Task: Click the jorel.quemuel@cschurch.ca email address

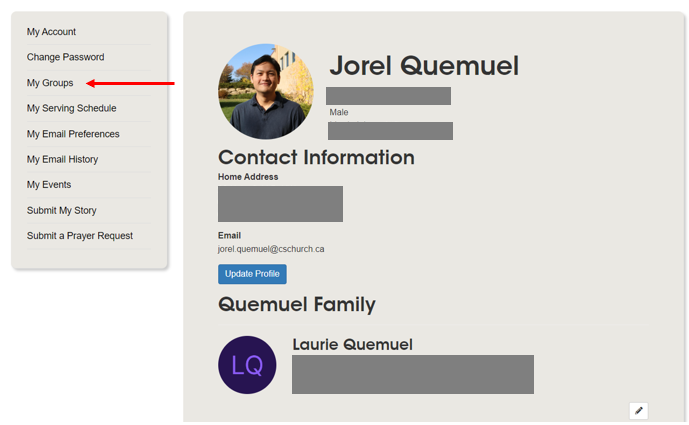Action: click(x=271, y=249)
